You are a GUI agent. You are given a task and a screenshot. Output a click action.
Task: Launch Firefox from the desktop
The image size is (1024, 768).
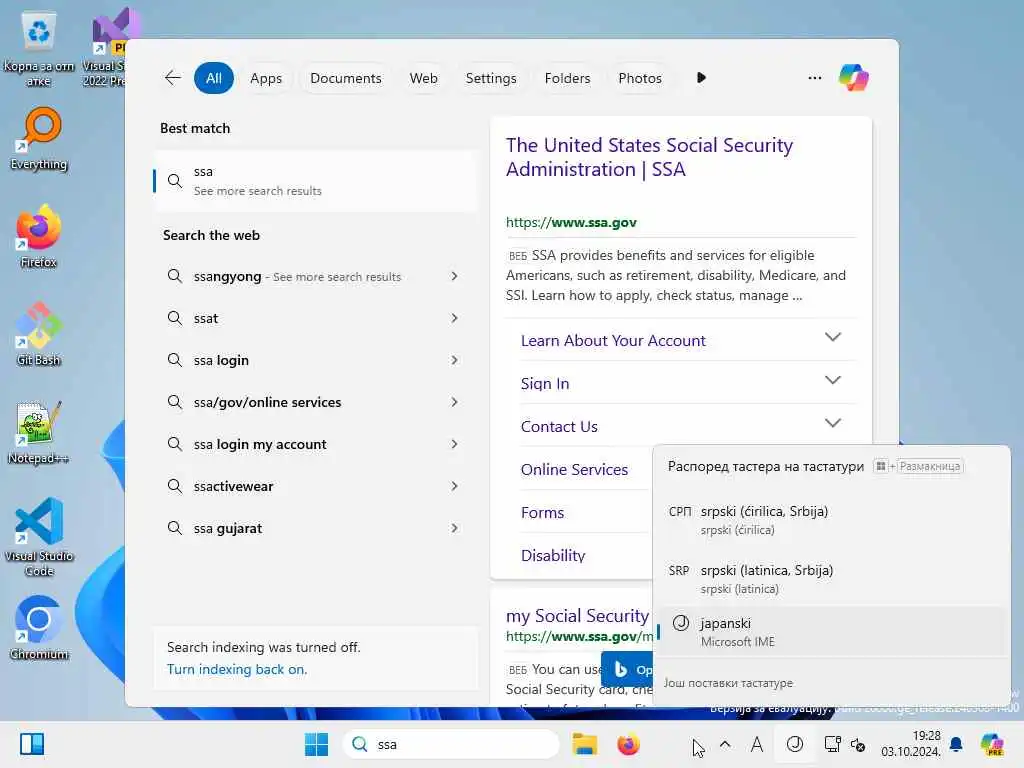click(39, 236)
